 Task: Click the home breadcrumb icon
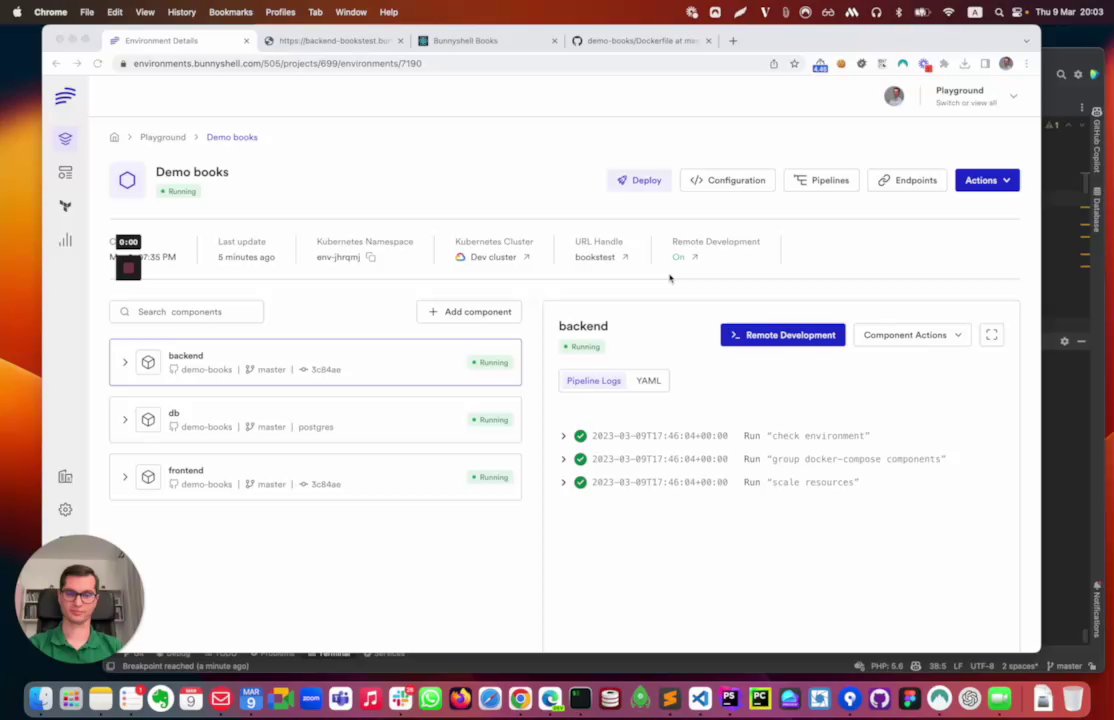pyautogui.click(x=114, y=137)
